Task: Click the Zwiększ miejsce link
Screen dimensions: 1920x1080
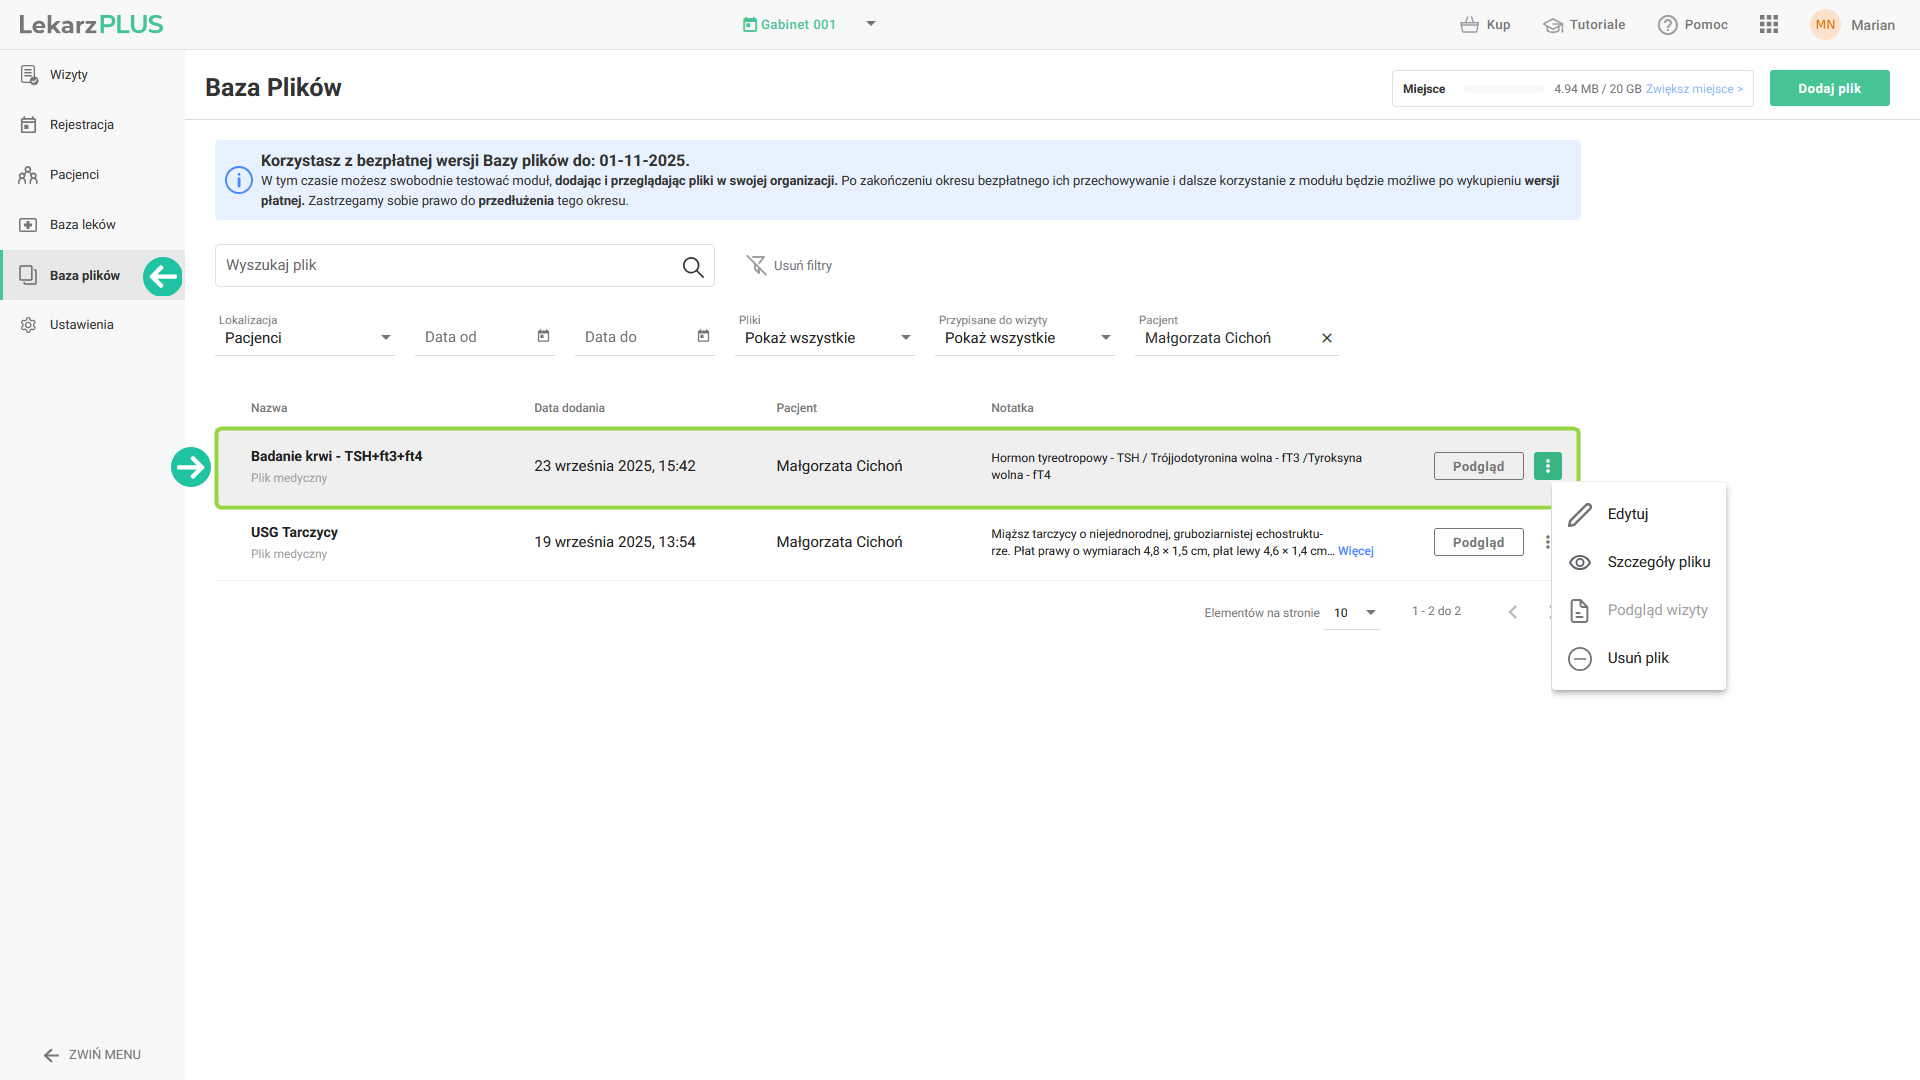Action: pyautogui.click(x=1694, y=89)
